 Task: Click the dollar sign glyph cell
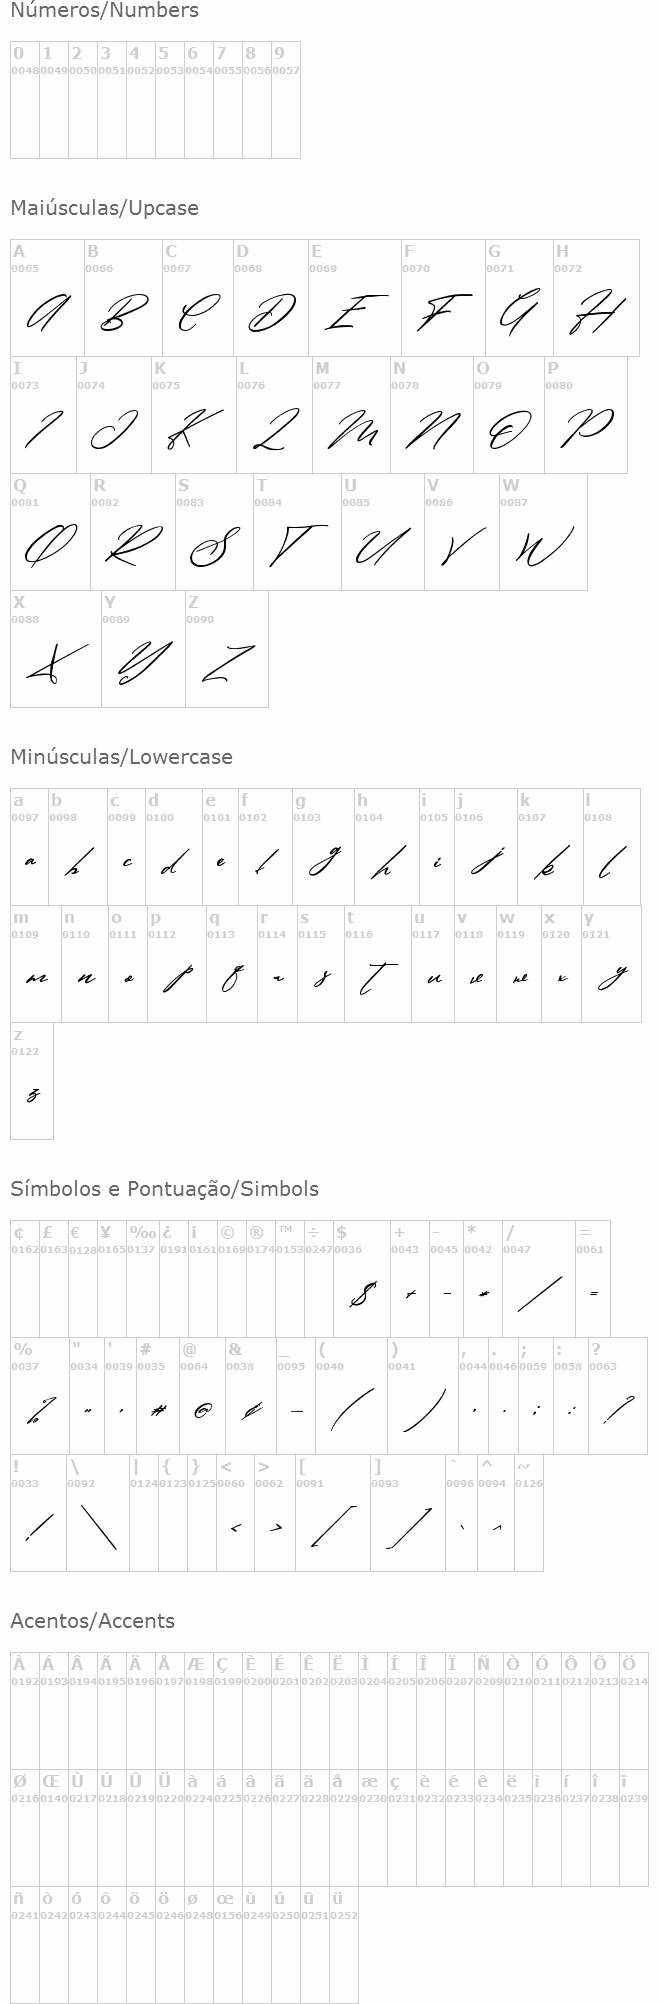click(361, 1279)
